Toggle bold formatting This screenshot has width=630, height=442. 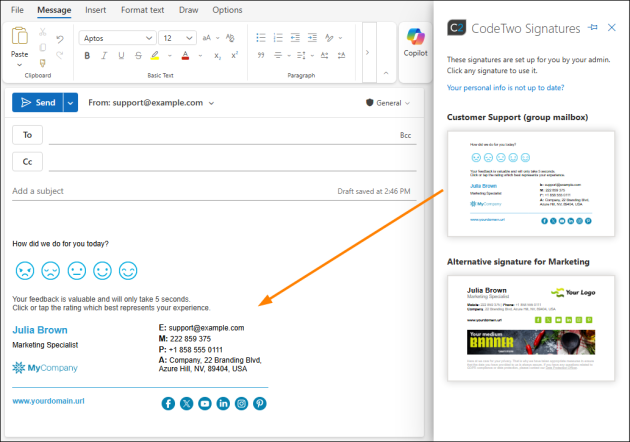[x=87, y=55]
